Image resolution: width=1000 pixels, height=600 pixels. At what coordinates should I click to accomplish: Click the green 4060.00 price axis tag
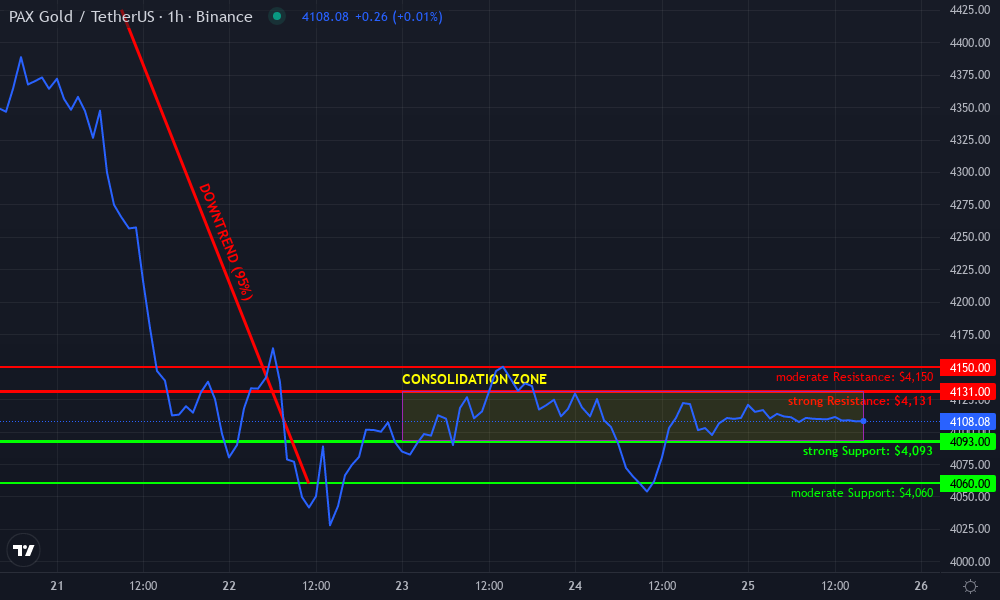pyautogui.click(x=969, y=483)
